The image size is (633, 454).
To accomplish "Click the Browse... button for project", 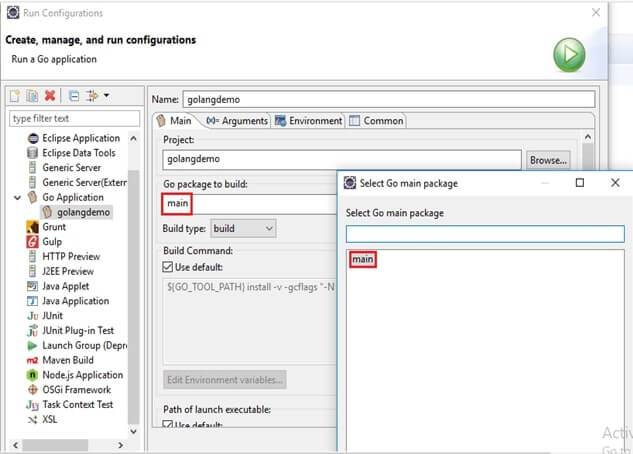I will [548, 160].
